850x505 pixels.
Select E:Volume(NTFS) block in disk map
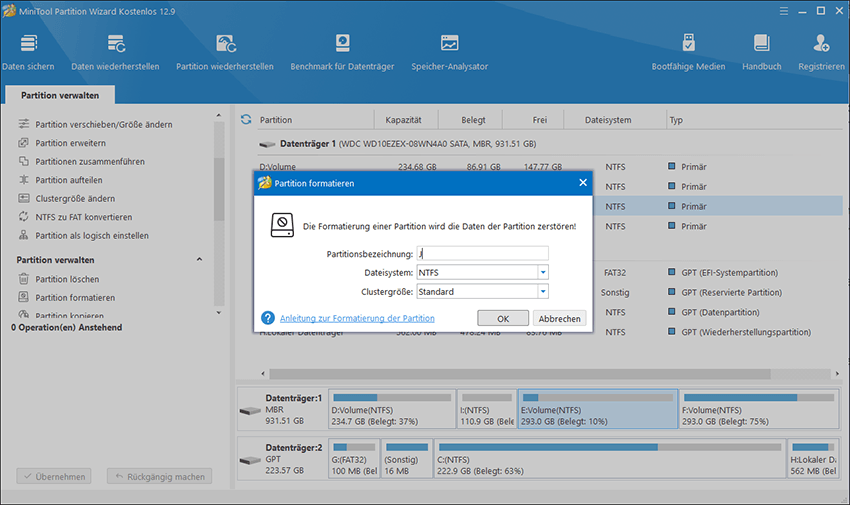coord(597,409)
